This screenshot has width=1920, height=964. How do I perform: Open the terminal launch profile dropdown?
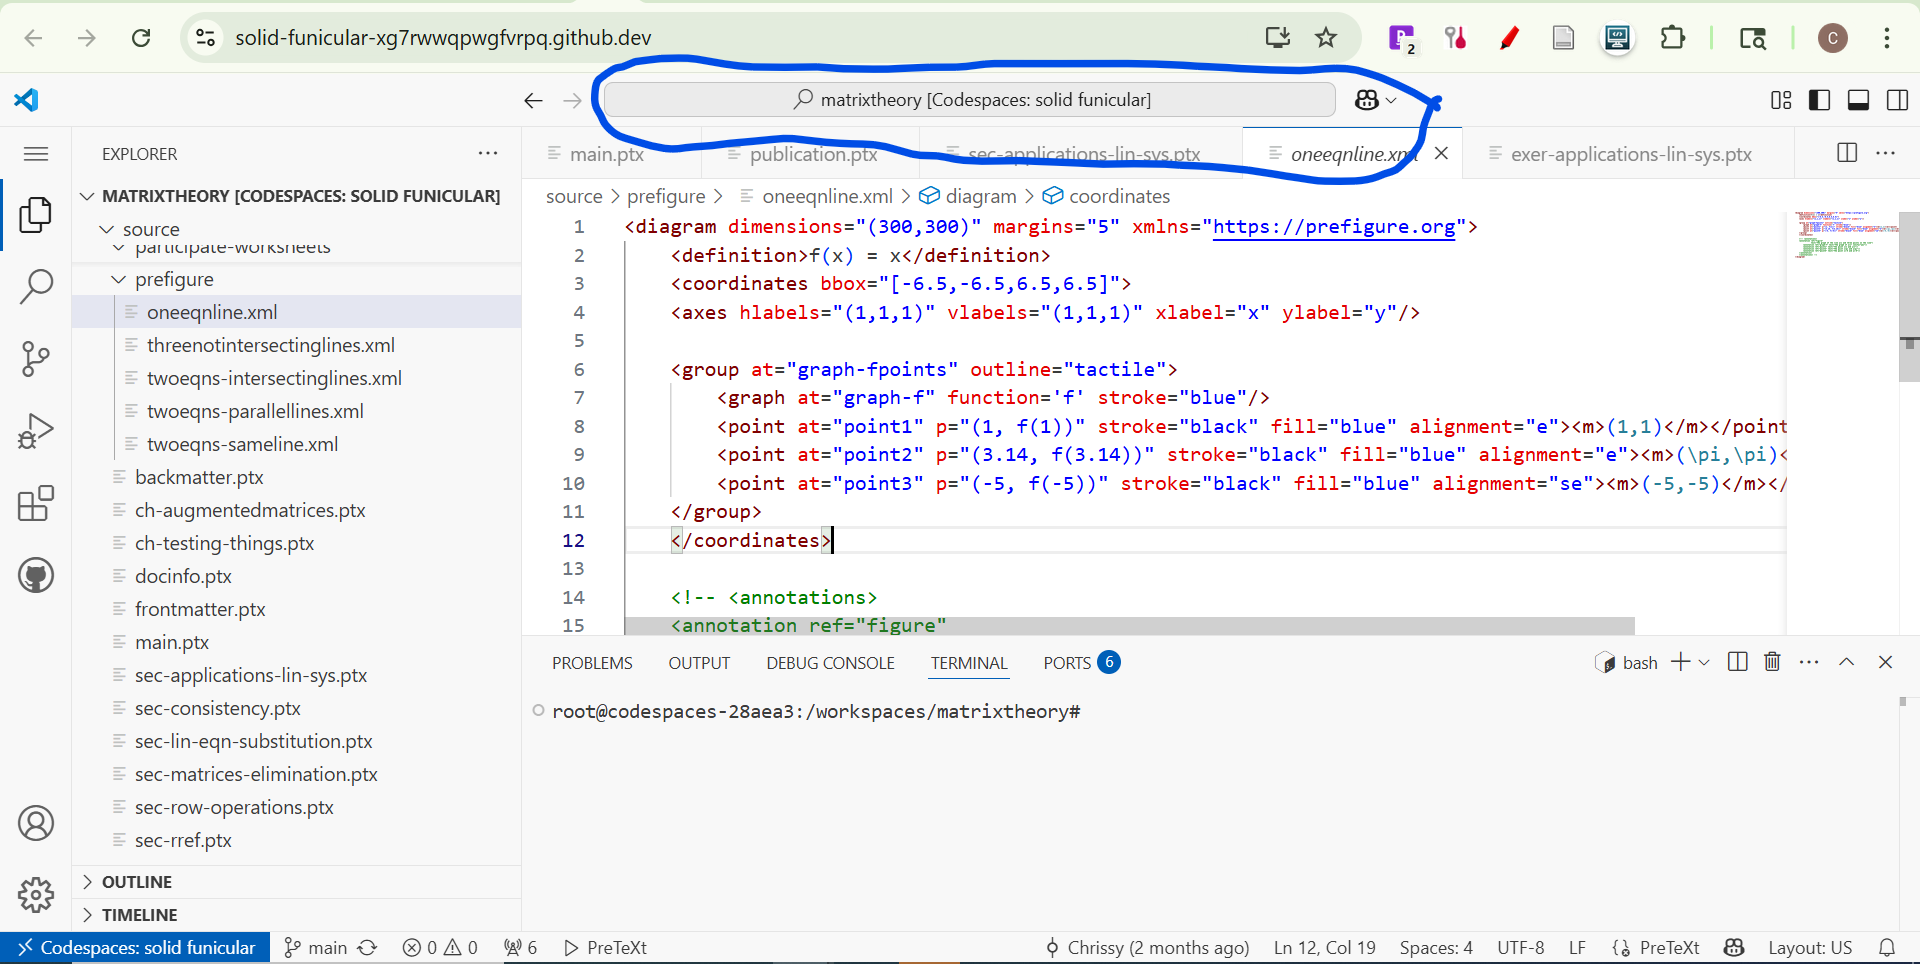point(1704,662)
